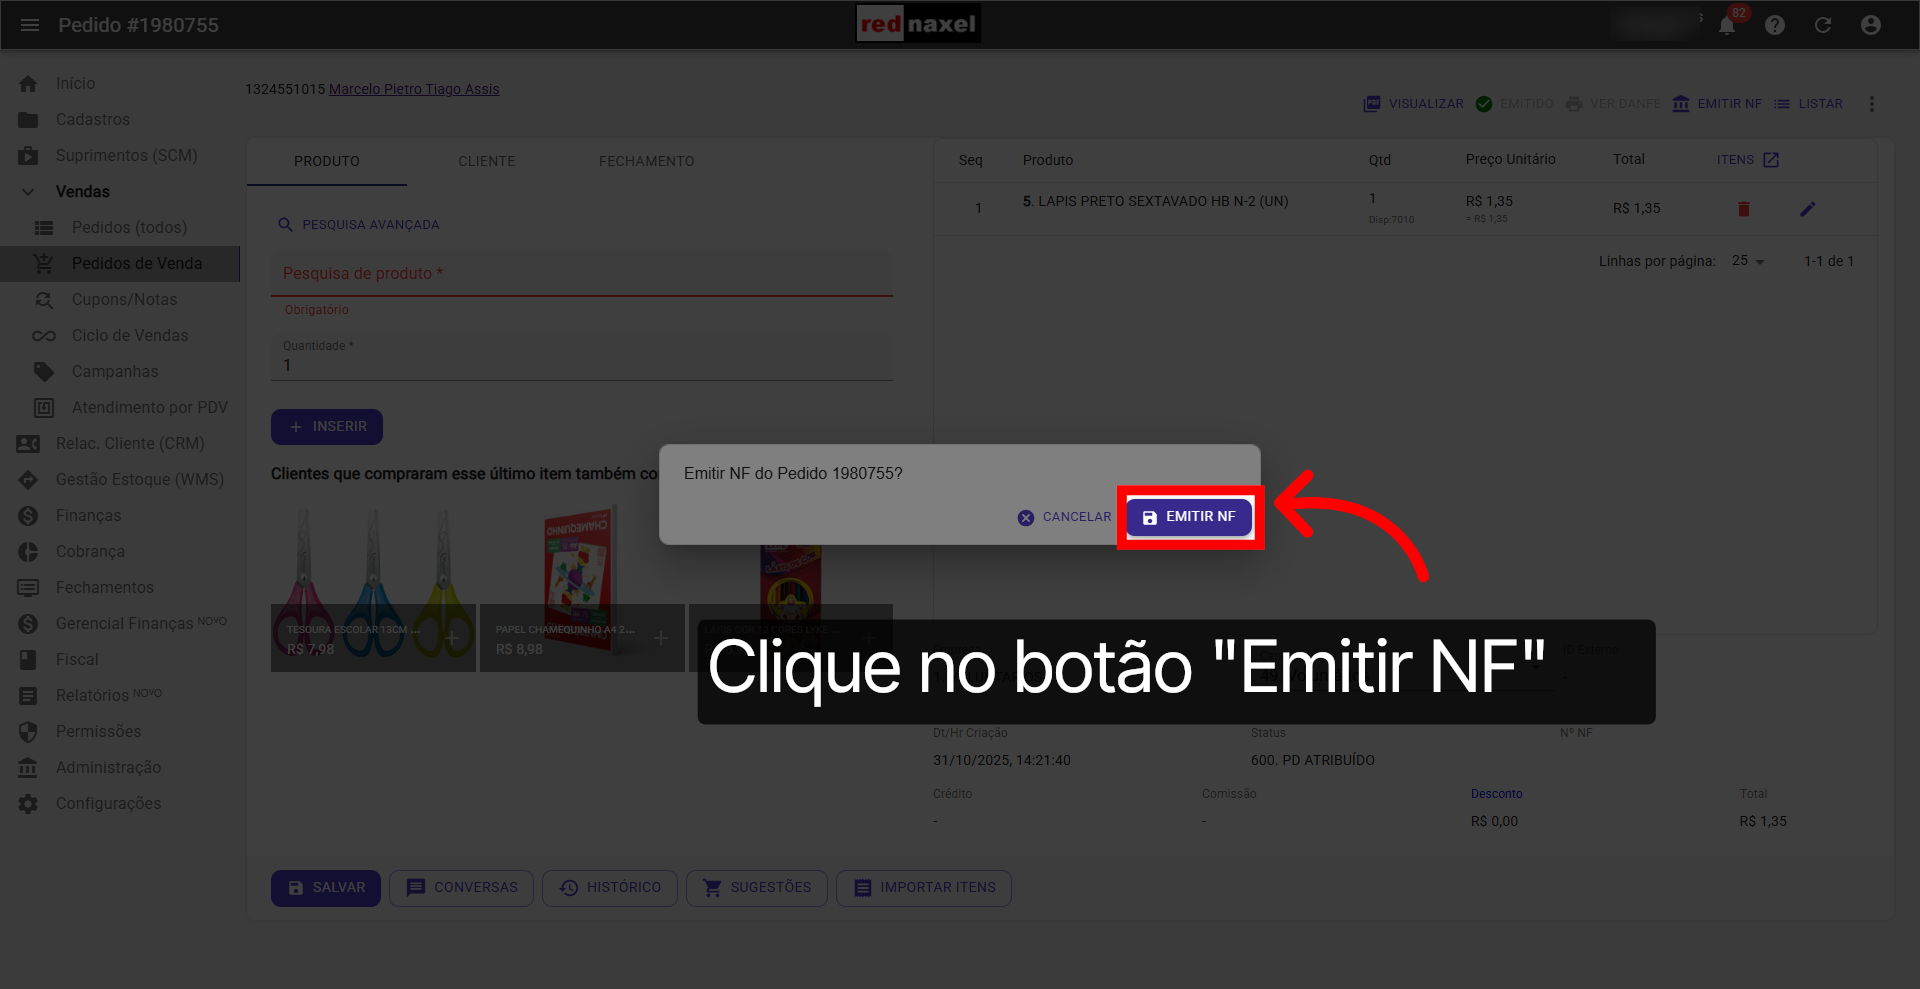Open notifications bell with 82 alerts
The width and height of the screenshot is (1920, 989).
(1727, 25)
